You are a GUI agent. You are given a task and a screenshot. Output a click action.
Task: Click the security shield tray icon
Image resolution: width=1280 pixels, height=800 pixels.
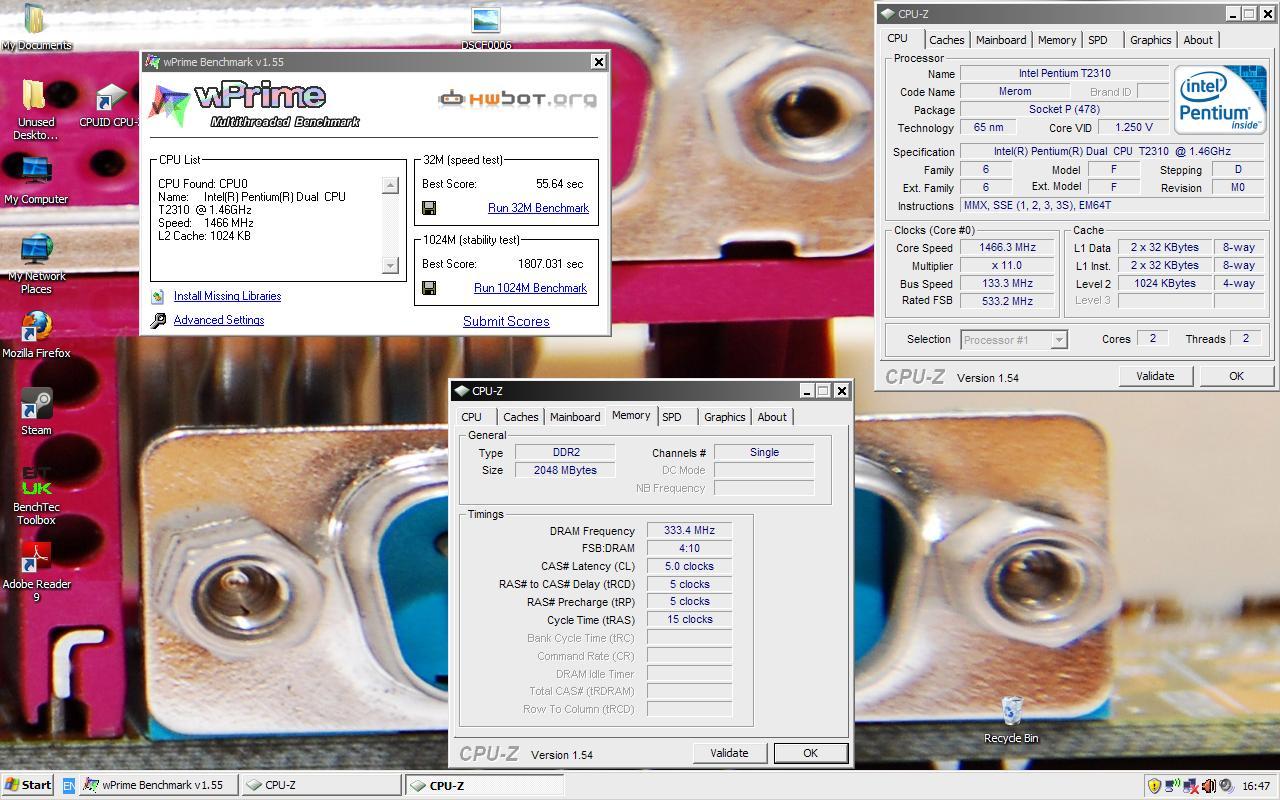tap(1154, 786)
